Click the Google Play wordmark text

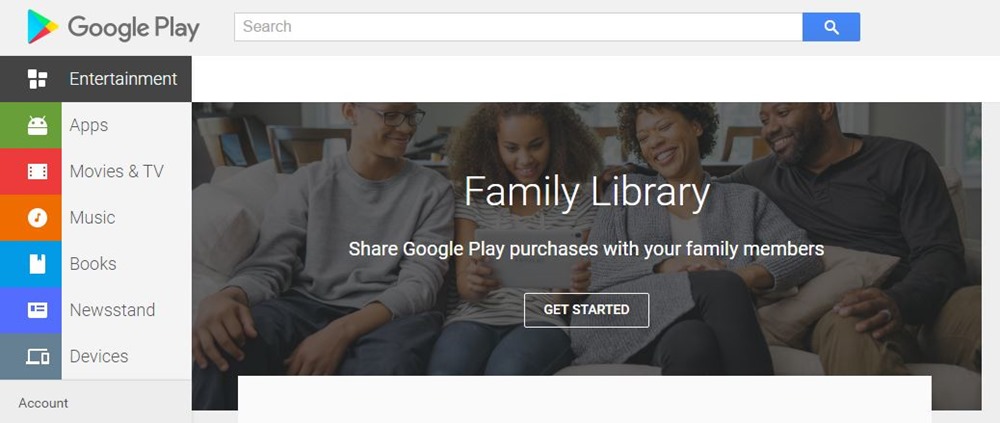point(134,28)
